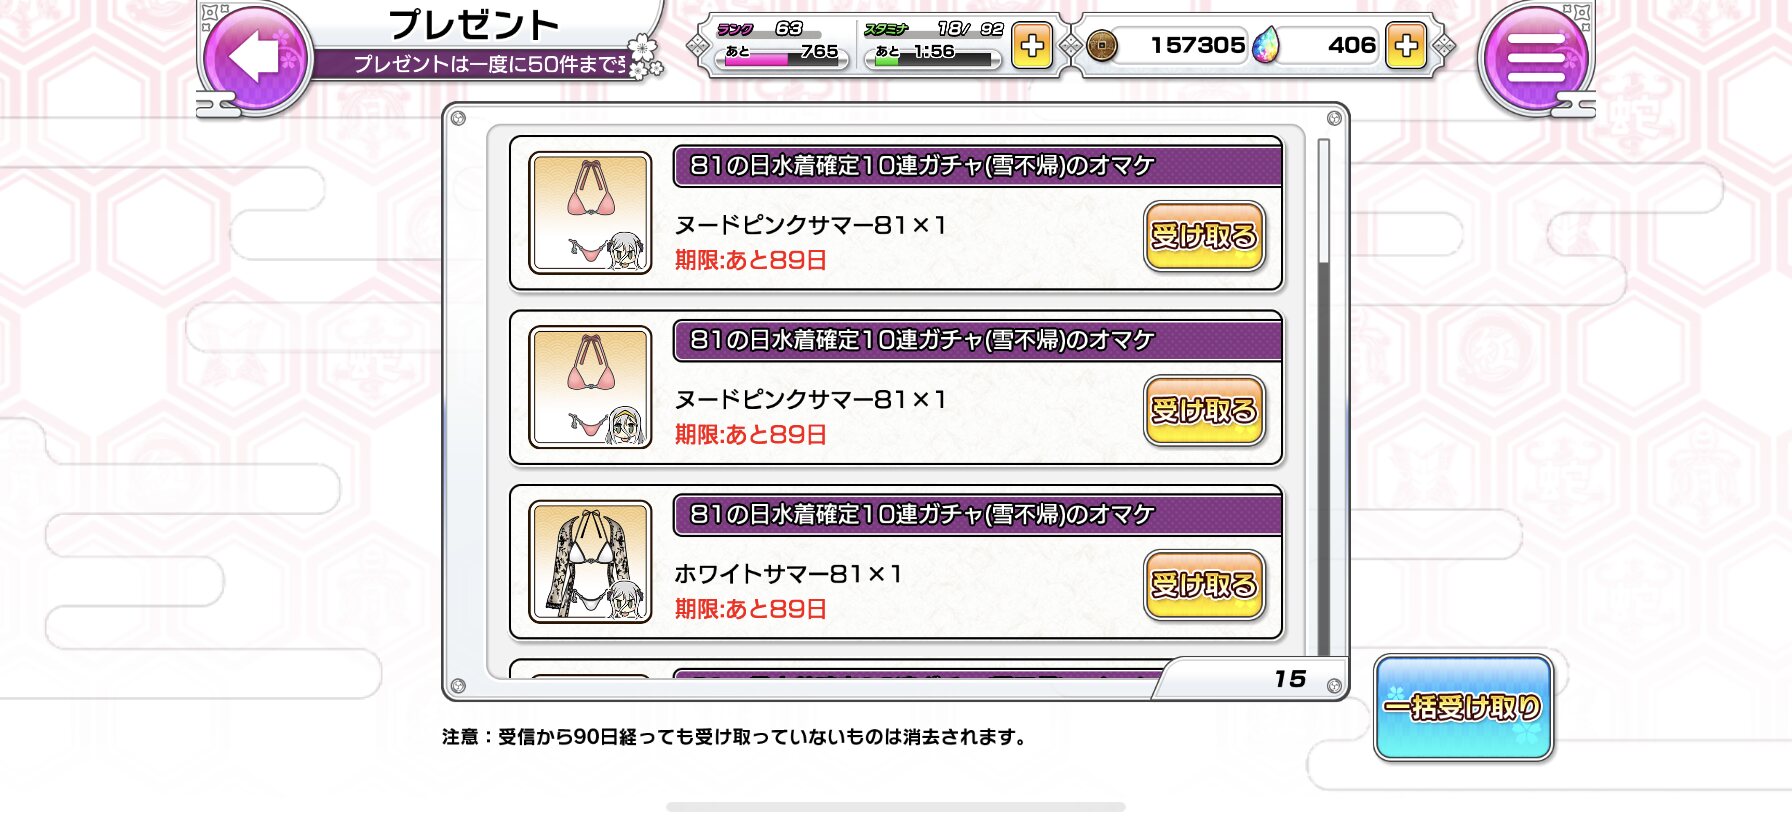Image resolution: width=1792 pixels, height=828 pixels.
Task: Tap the coin amount 157305
Action: click(1197, 45)
